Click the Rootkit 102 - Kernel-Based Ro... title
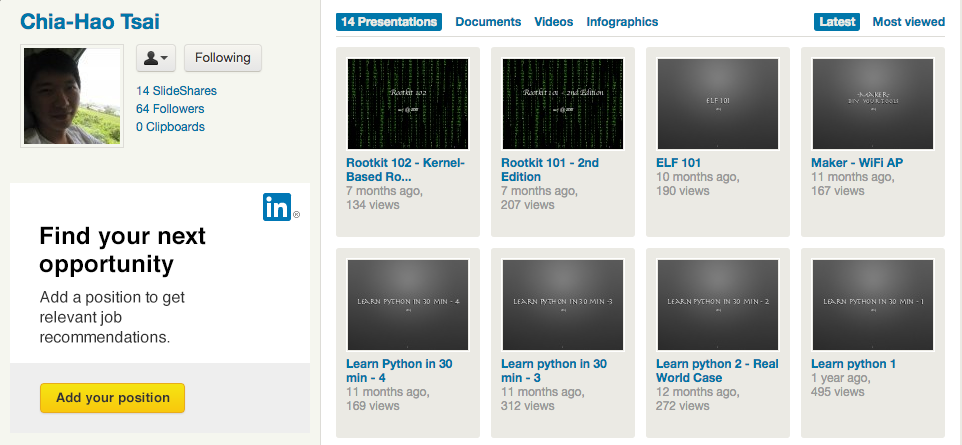Viewport: 962px width, 445px height. tap(406, 169)
